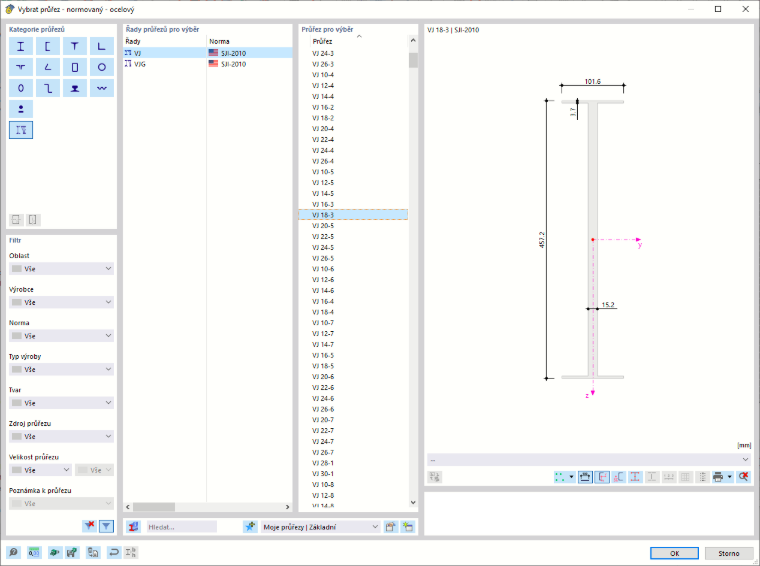
Task: Cancel with the Storno button
Action: click(728, 553)
